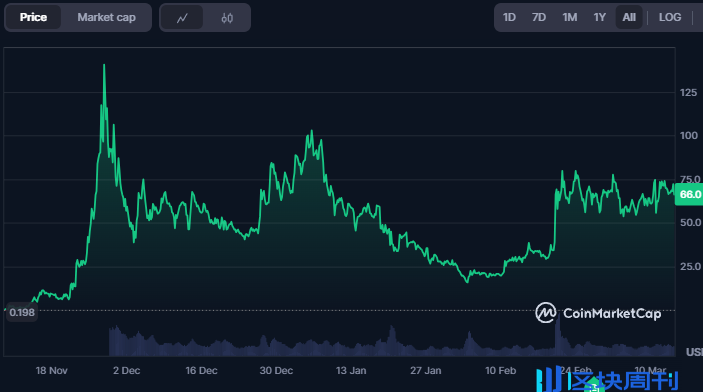Click the highest price peak on chart

click(104, 66)
